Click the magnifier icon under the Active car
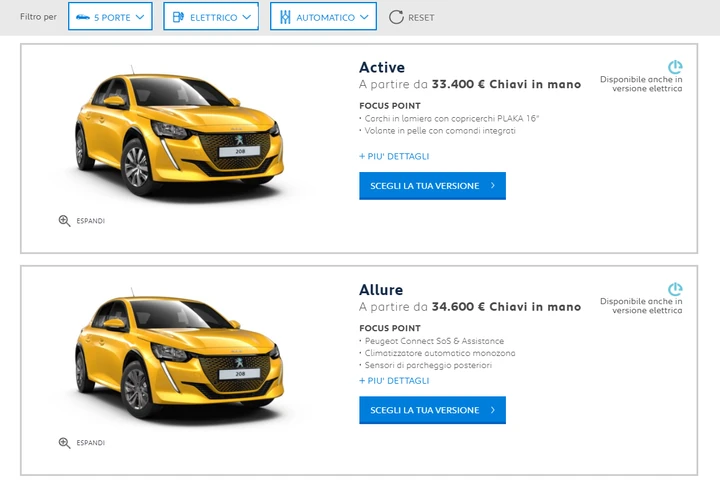Screen dimensions: 720x487 (x=64, y=221)
